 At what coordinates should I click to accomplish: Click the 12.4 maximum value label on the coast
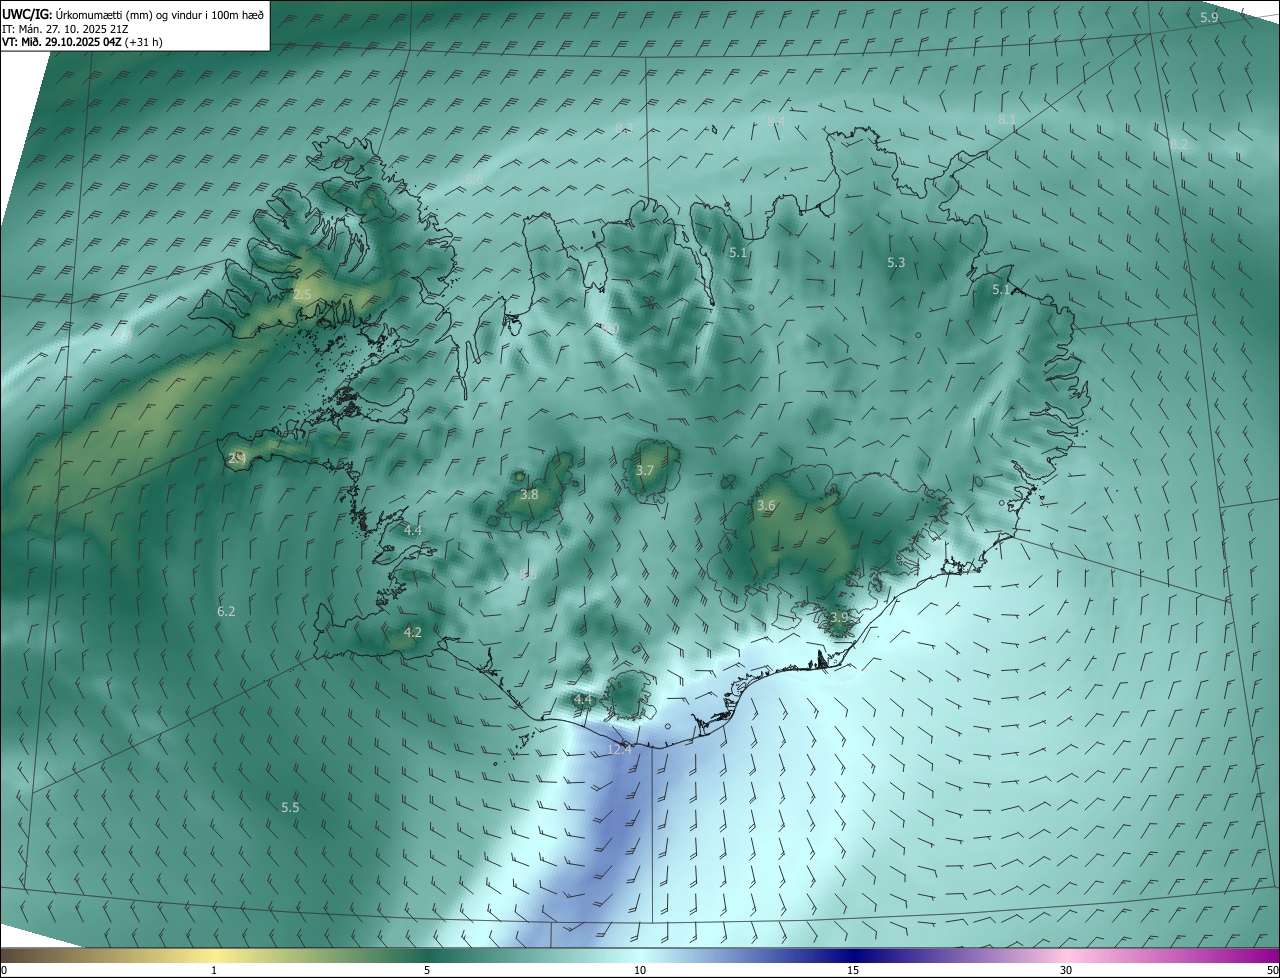[619, 749]
